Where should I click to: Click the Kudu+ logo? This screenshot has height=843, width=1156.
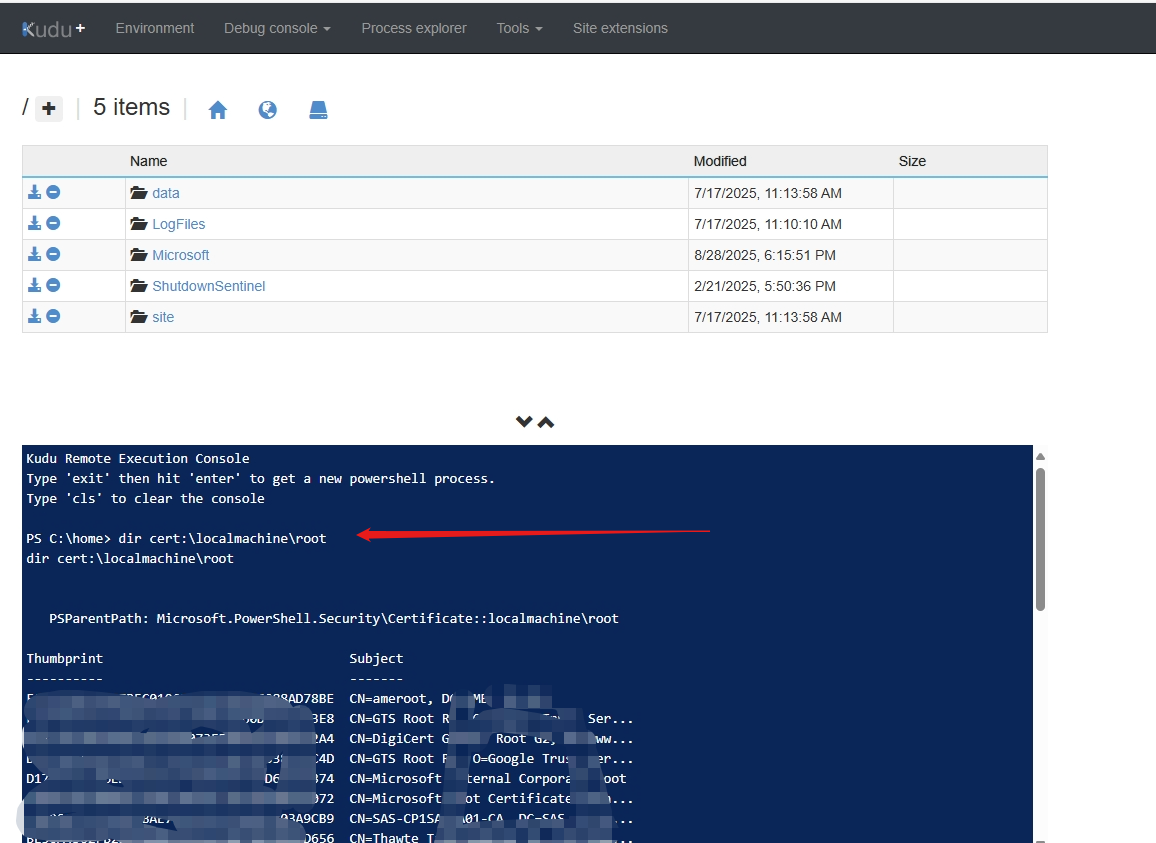(x=51, y=28)
